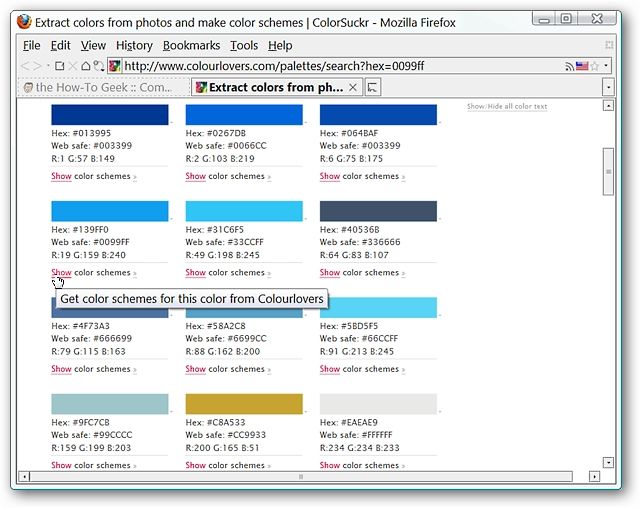
Task: Click the vertical scrollbar down arrow
Action: coord(608,462)
